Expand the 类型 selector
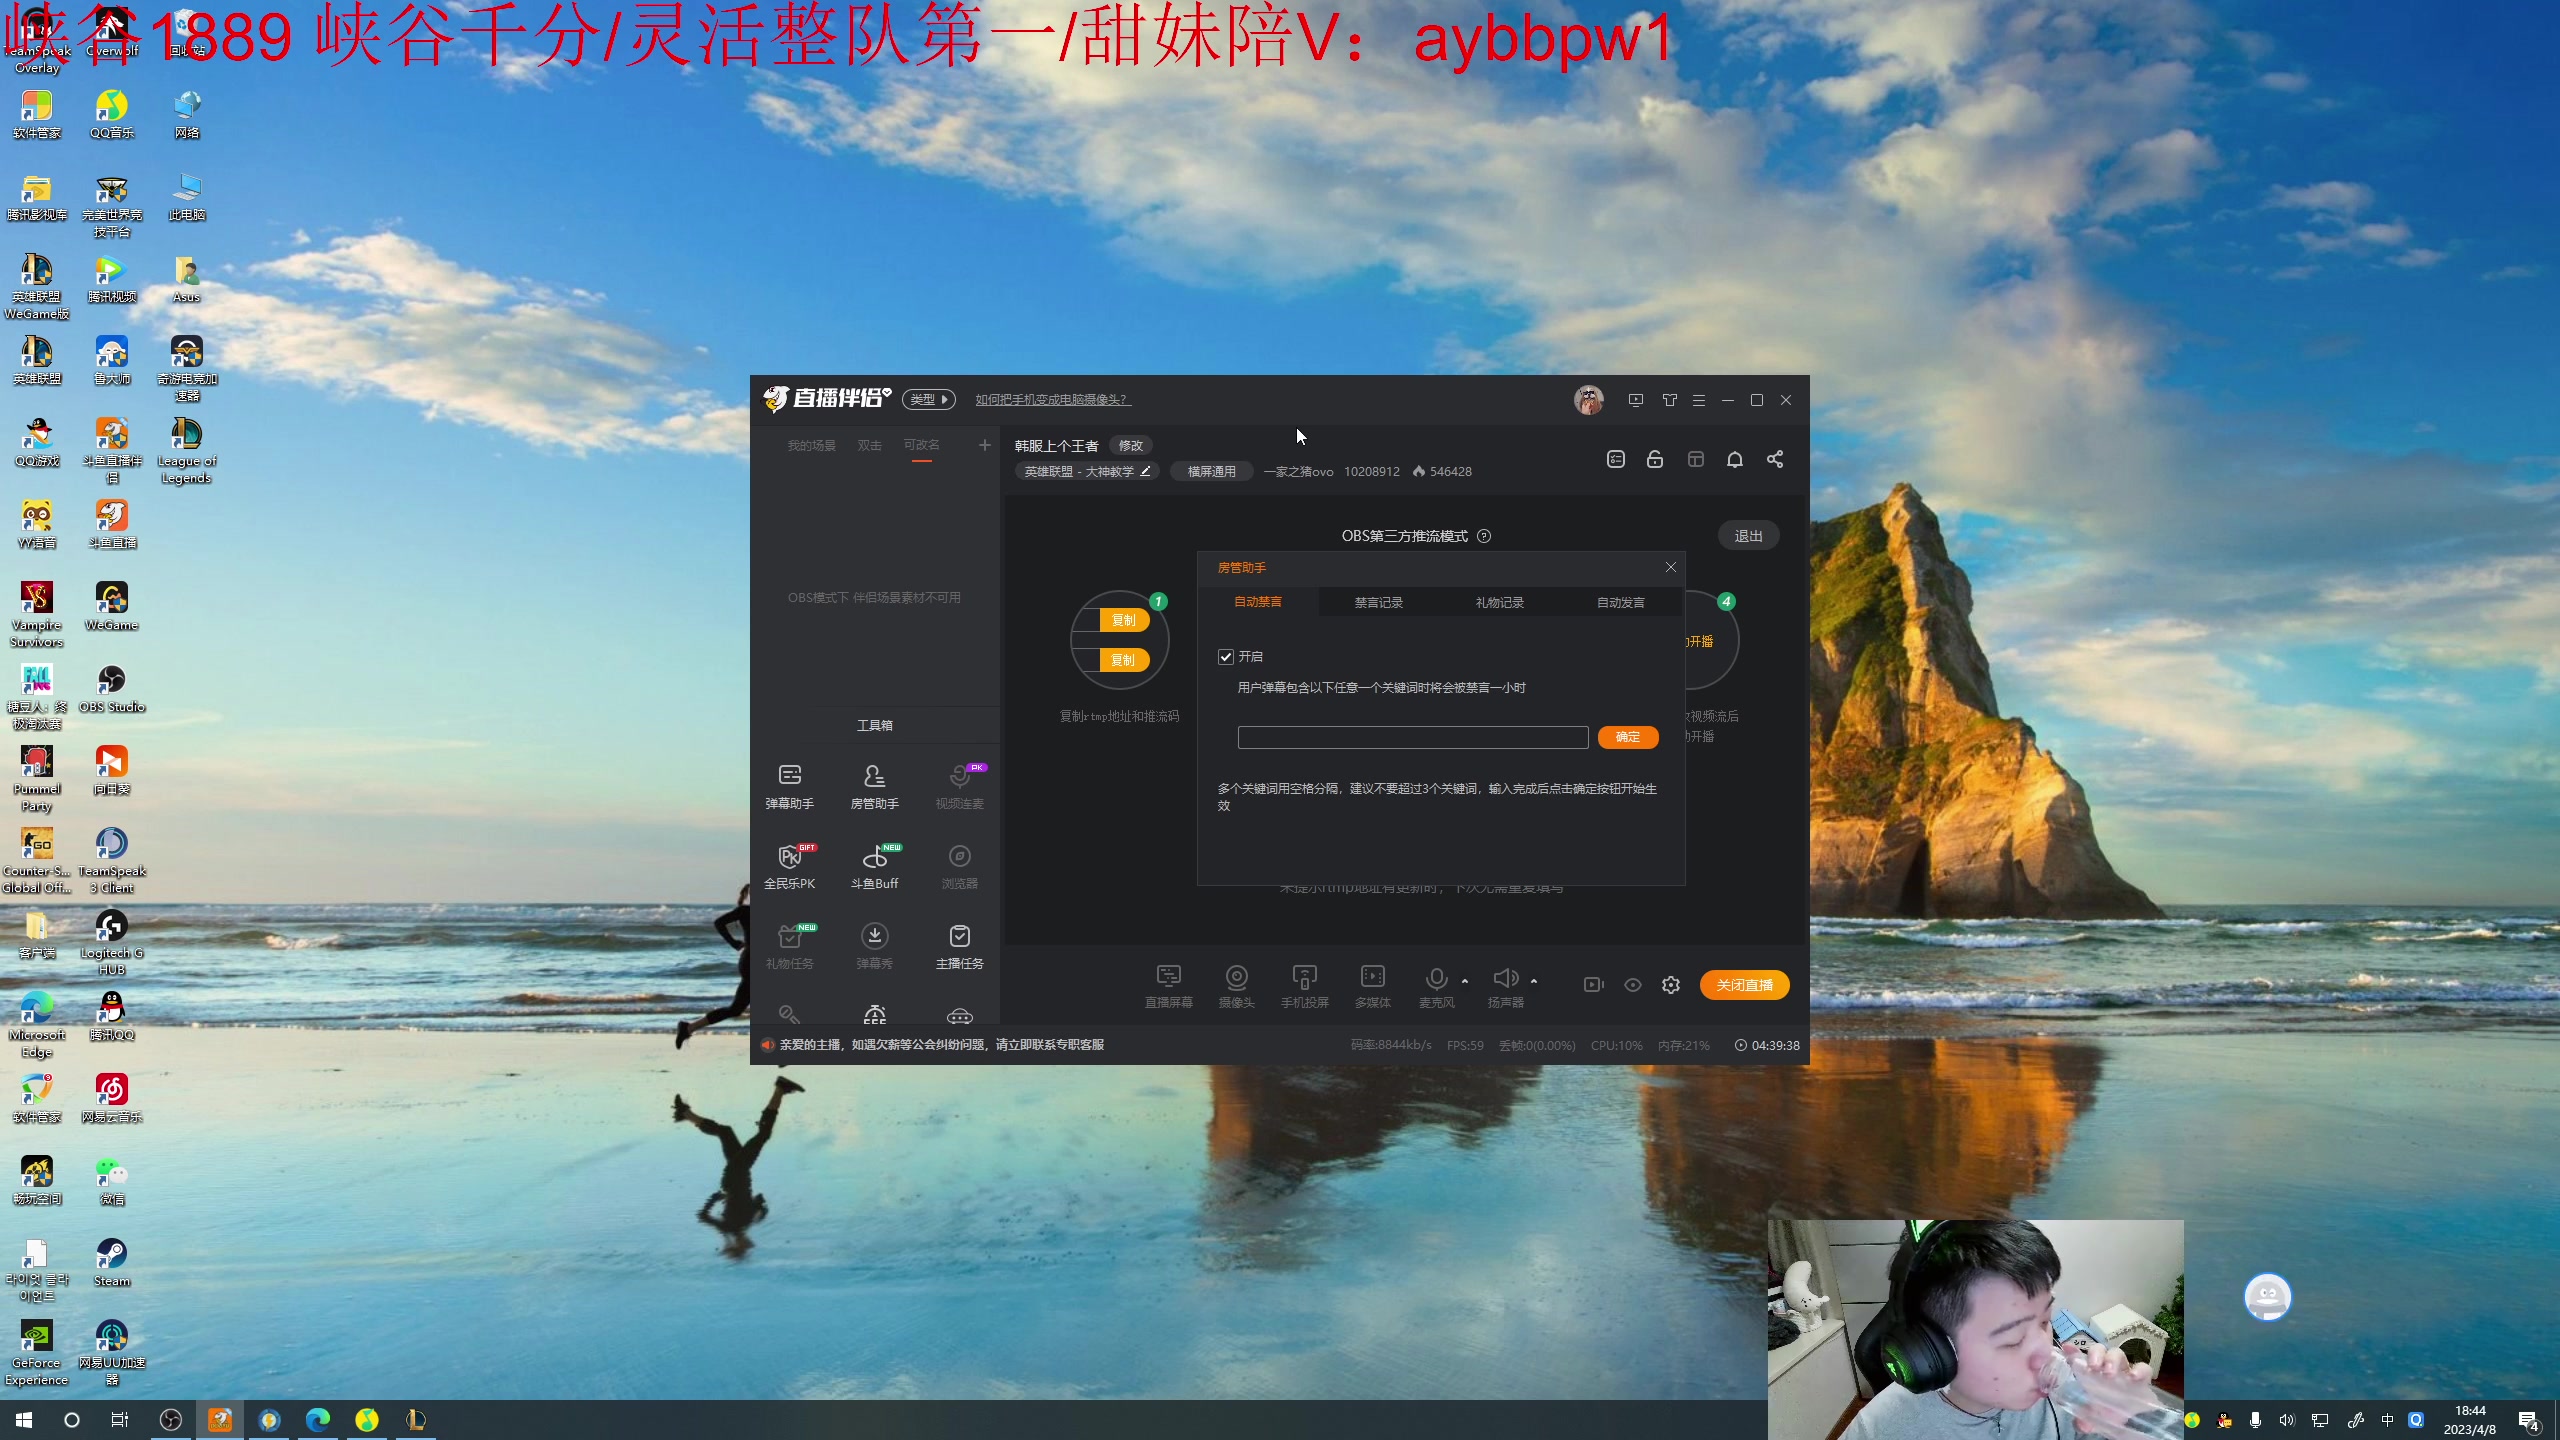This screenshot has height=1440, width=2560. [929, 400]
